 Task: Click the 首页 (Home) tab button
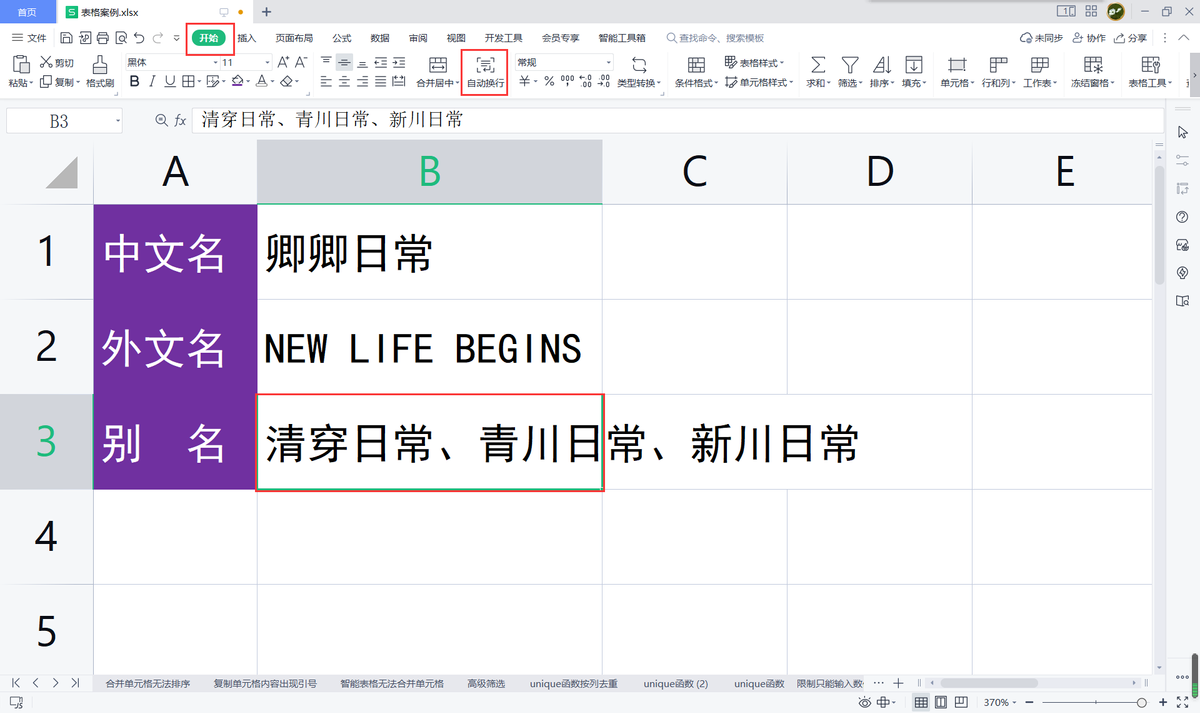(27, 11)
